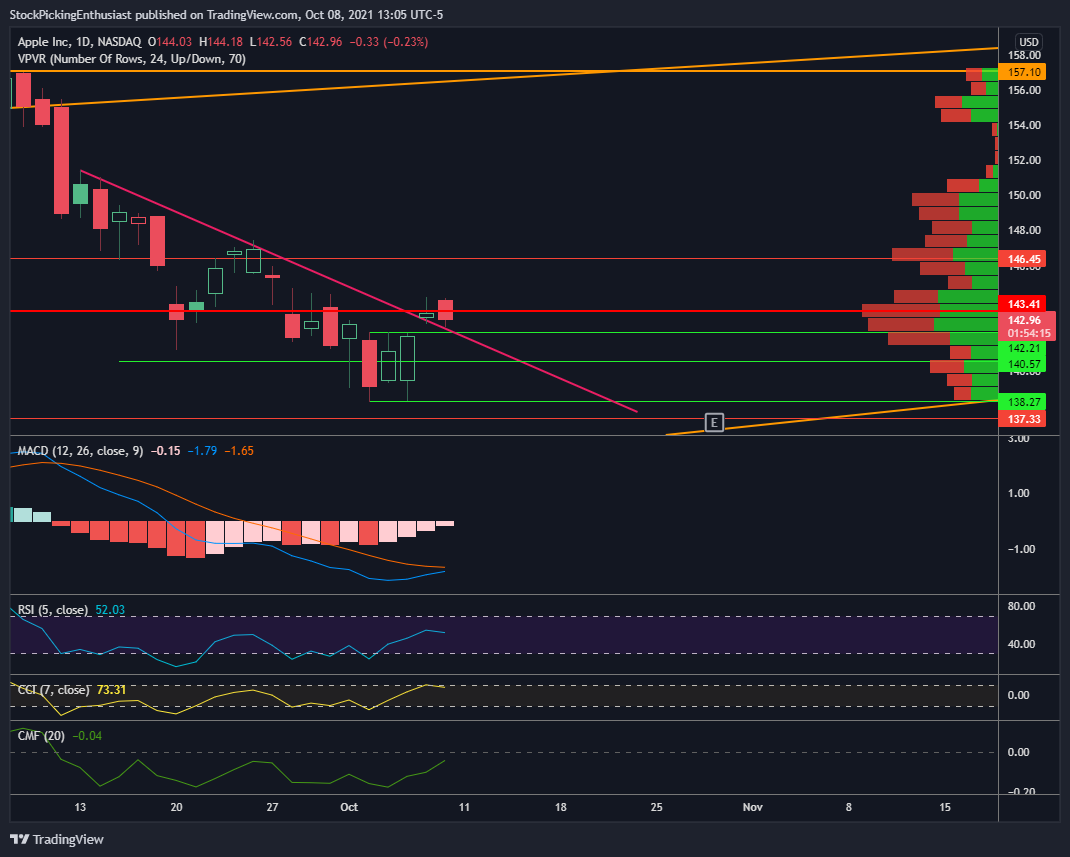
Task: Click the green 142.21 price label
Action: click(1024, 348)
